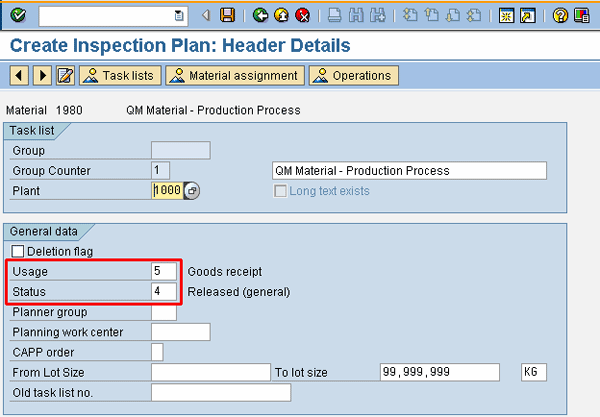Tick the CAPP order checkbox

[157, 351]
